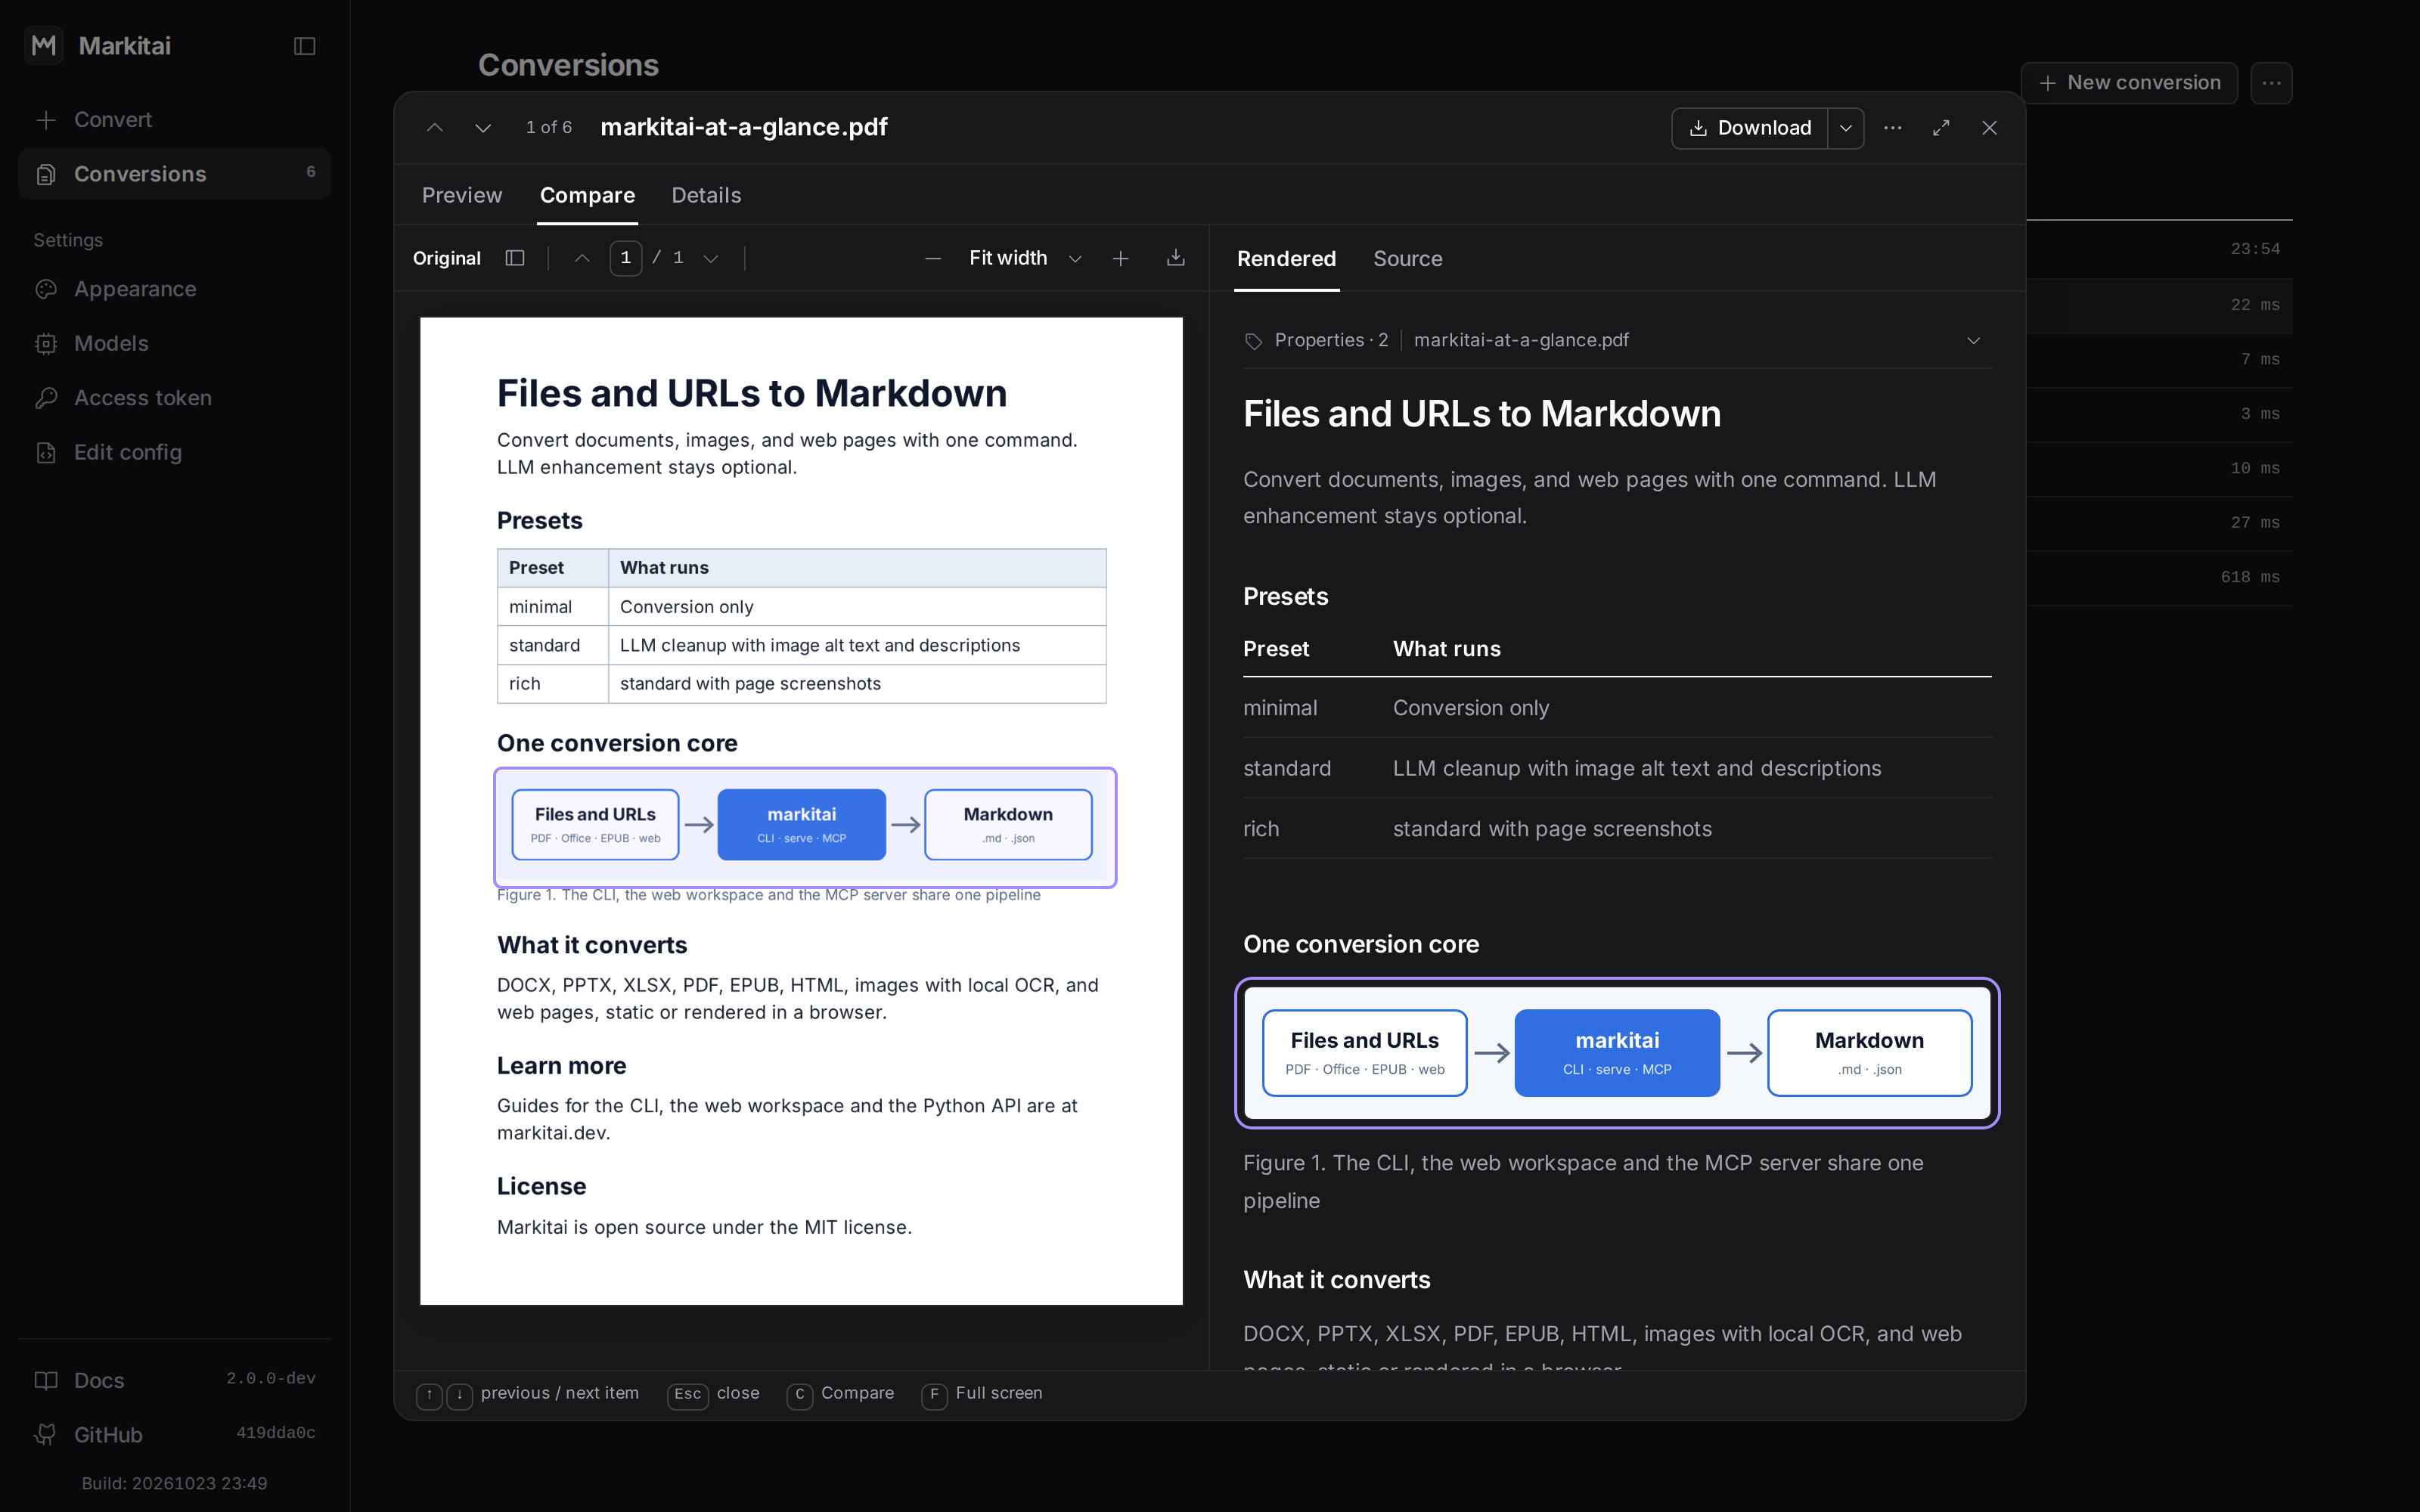Switch to the Details tab
2420x1512 pixels.
(706, 195)
